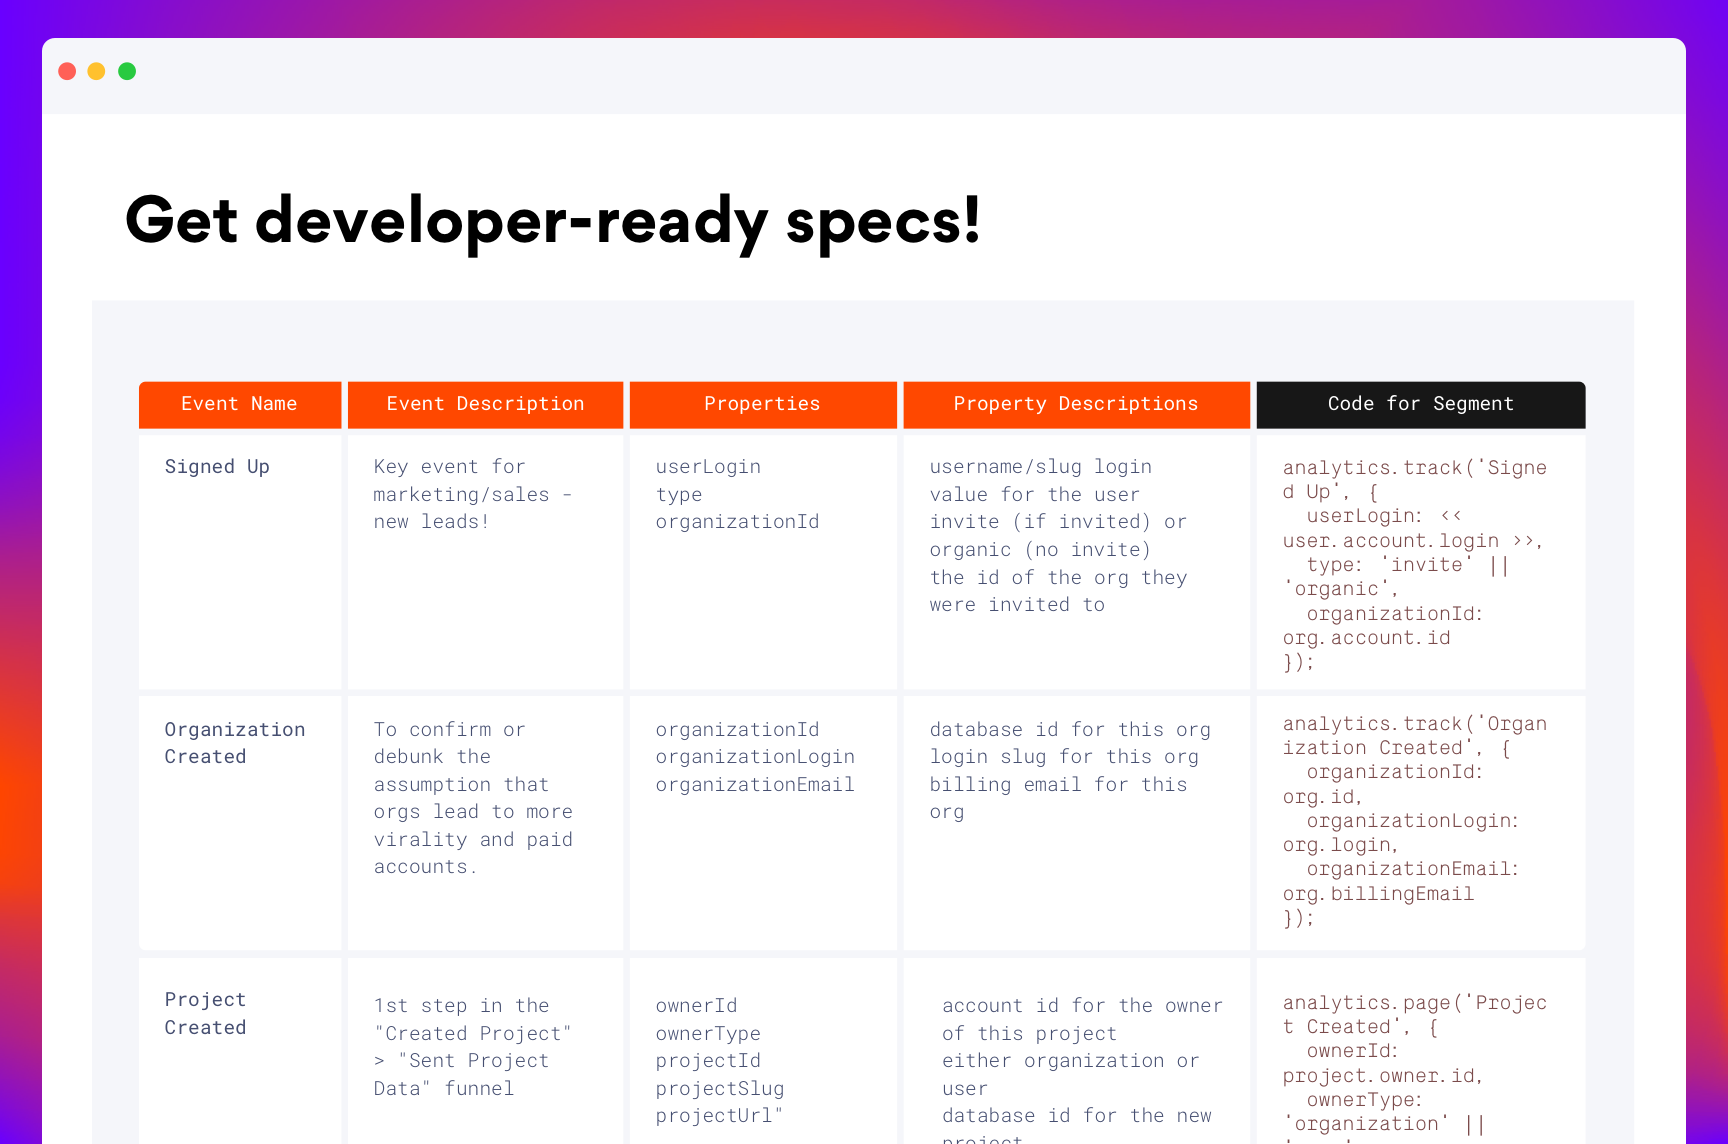
Task: Click 'account id for the owner' description cell
Action: (x=1076, y=1051)
